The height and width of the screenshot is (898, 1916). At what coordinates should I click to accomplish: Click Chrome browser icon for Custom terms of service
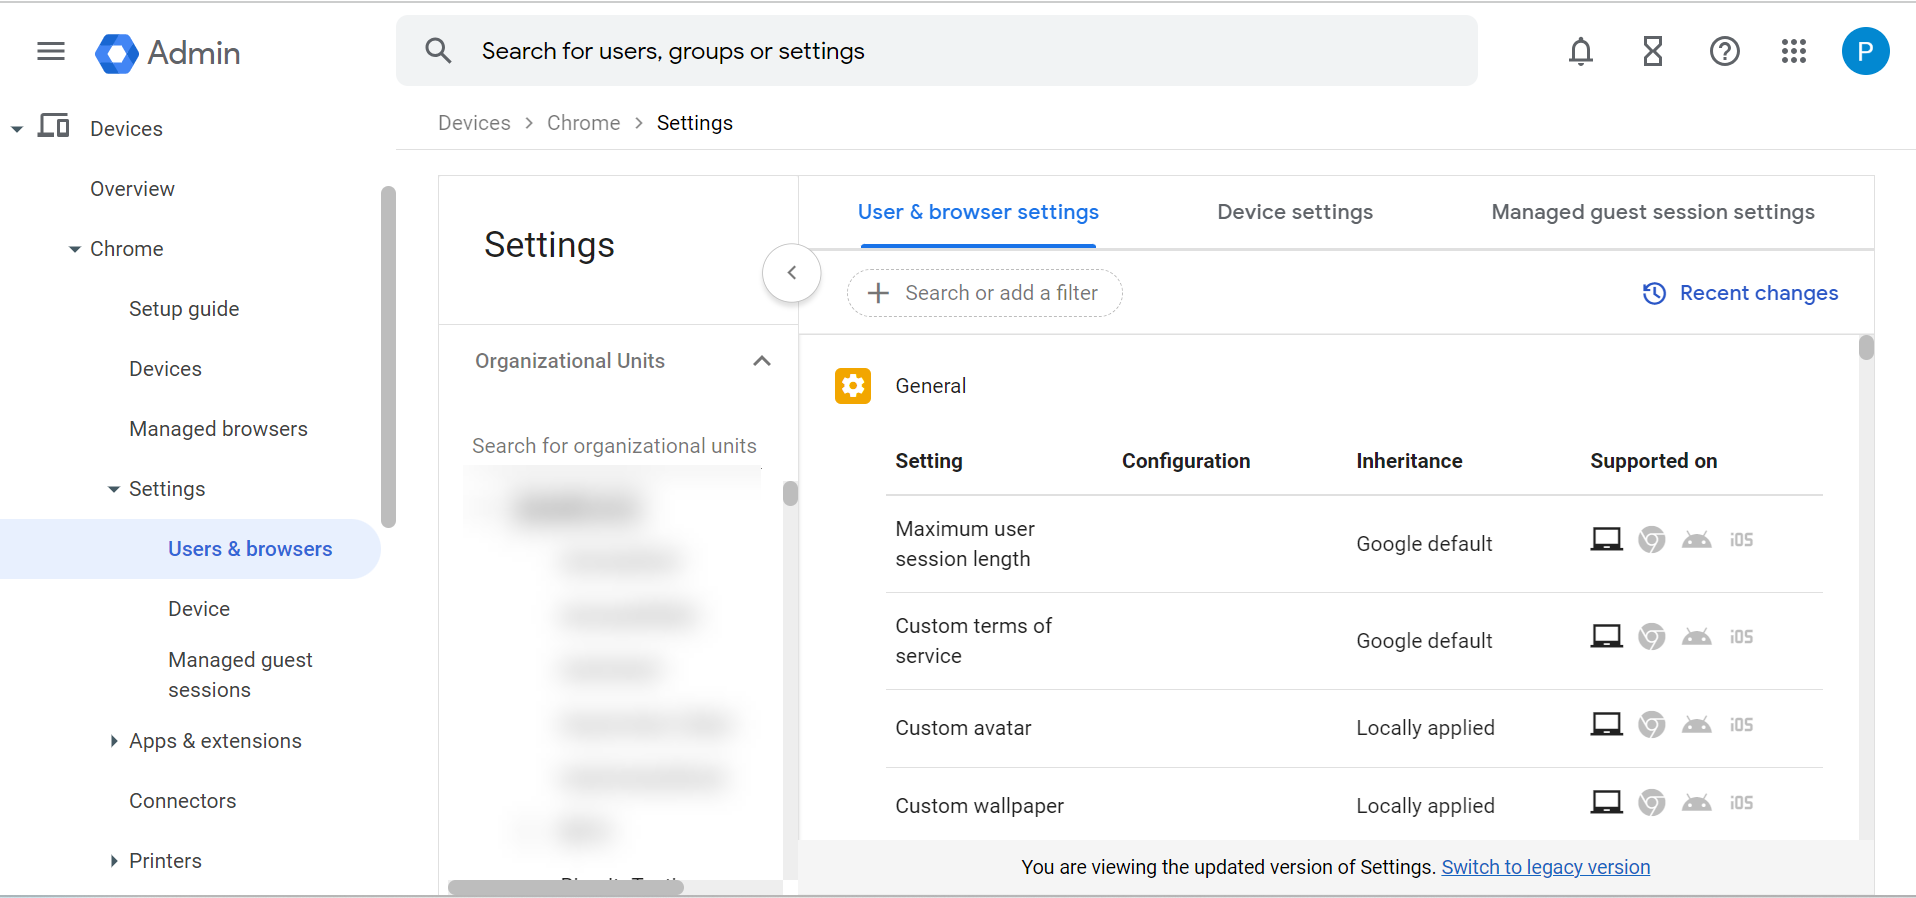pos(1652,637)
